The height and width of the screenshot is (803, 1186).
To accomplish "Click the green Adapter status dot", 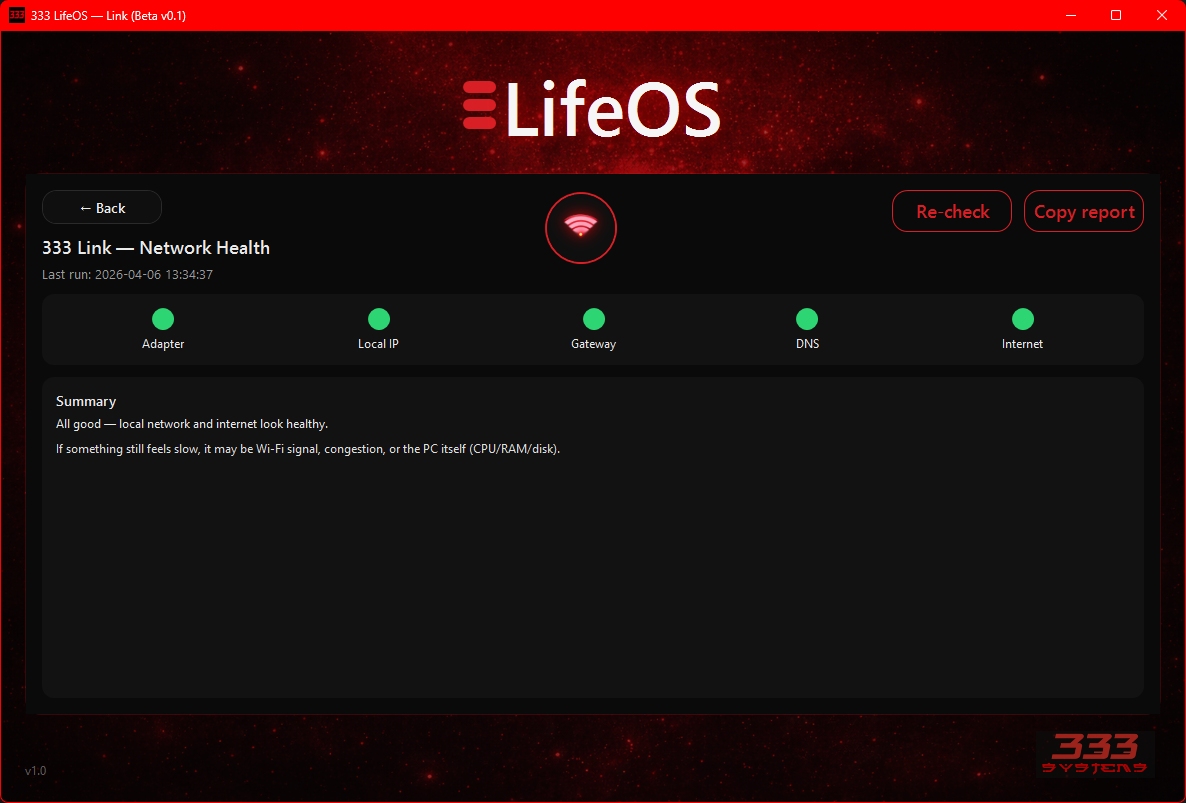I will click(163, 319).
